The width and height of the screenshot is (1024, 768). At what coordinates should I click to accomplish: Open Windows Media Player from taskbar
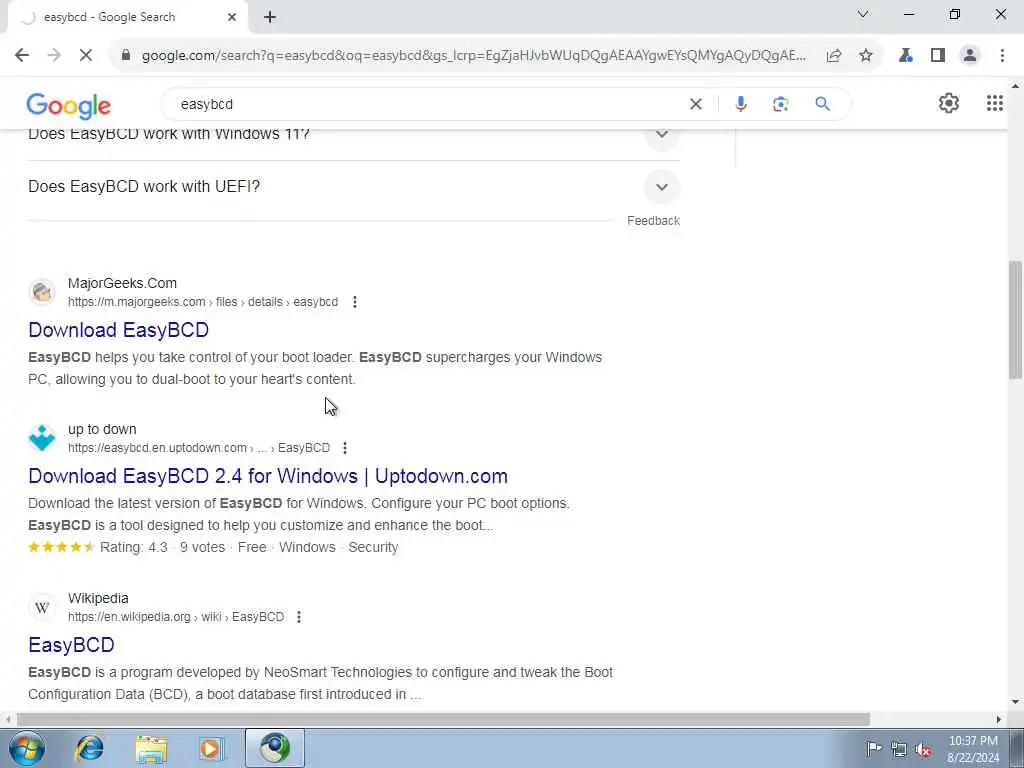211,748
